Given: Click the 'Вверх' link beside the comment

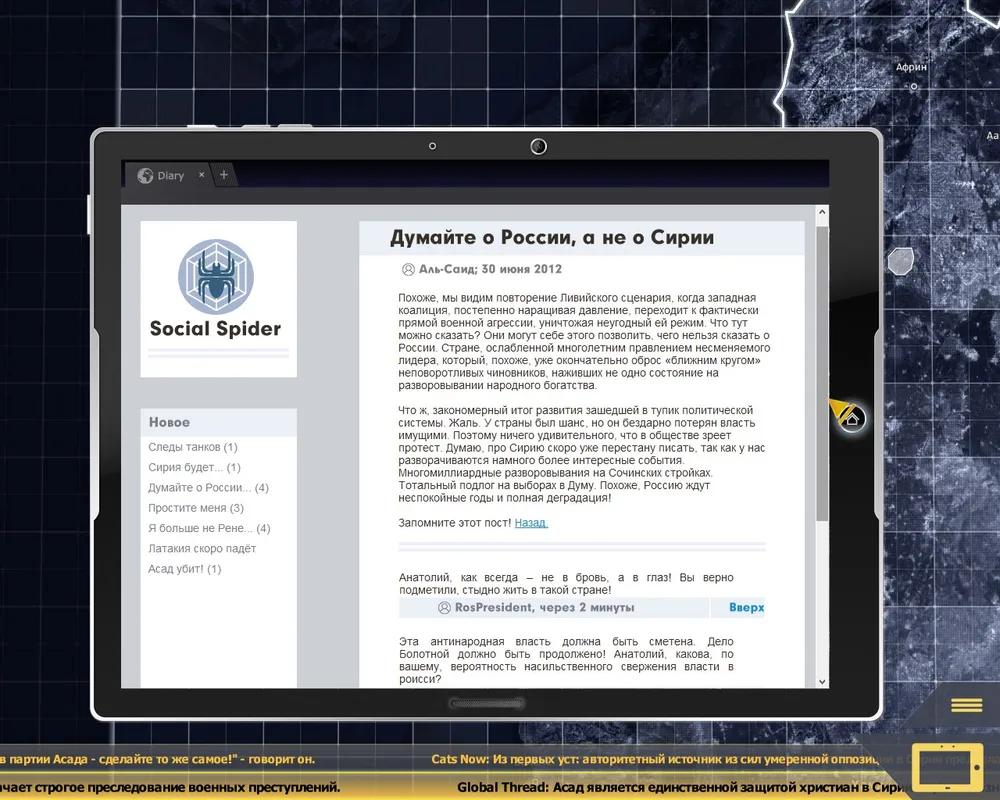Looking at the screenshot, I should (746, 608).
